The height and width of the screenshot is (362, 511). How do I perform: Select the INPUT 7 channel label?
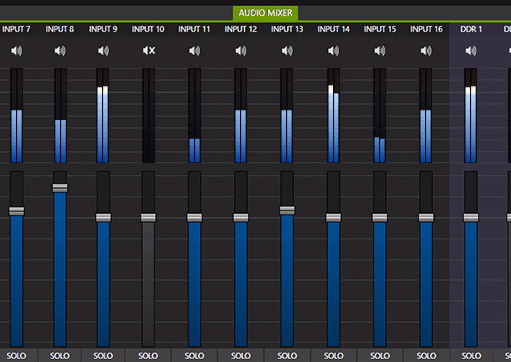tap(16, 29)
